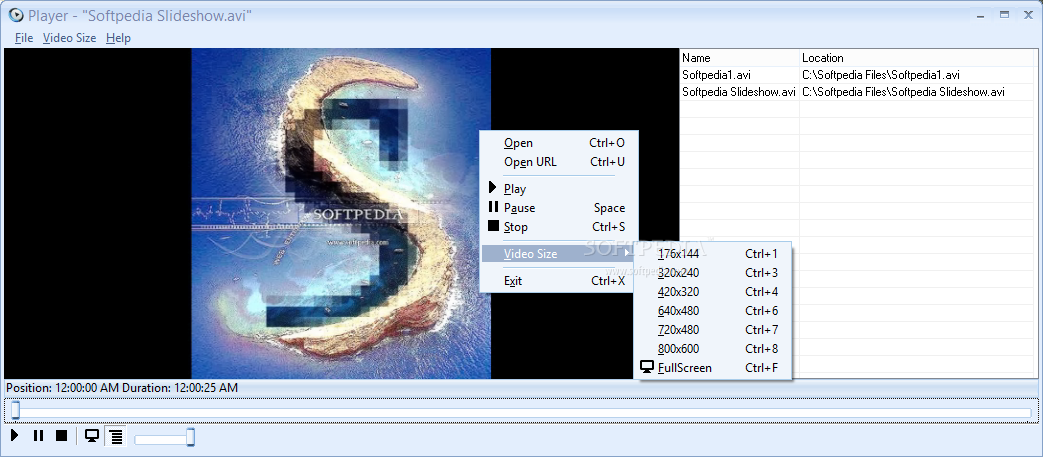Click the location path of Softpedia Slideshow.avi
This screenshot has height=457, width=1043.
(903, 92)
